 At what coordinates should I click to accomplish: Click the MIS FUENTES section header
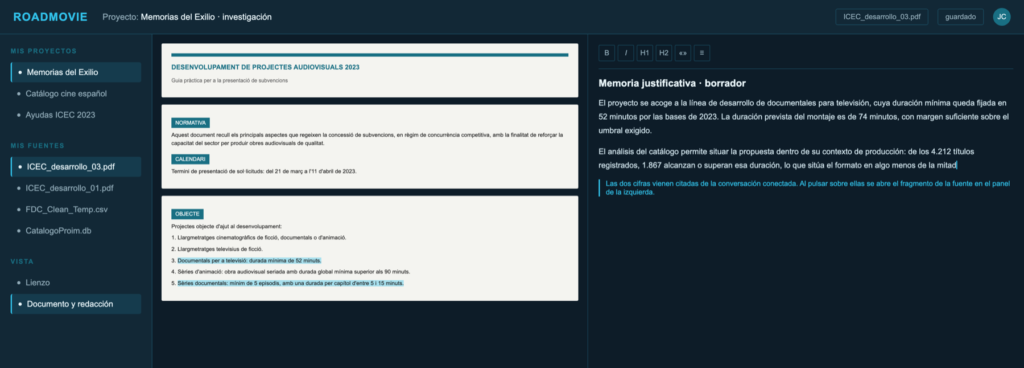37,146
